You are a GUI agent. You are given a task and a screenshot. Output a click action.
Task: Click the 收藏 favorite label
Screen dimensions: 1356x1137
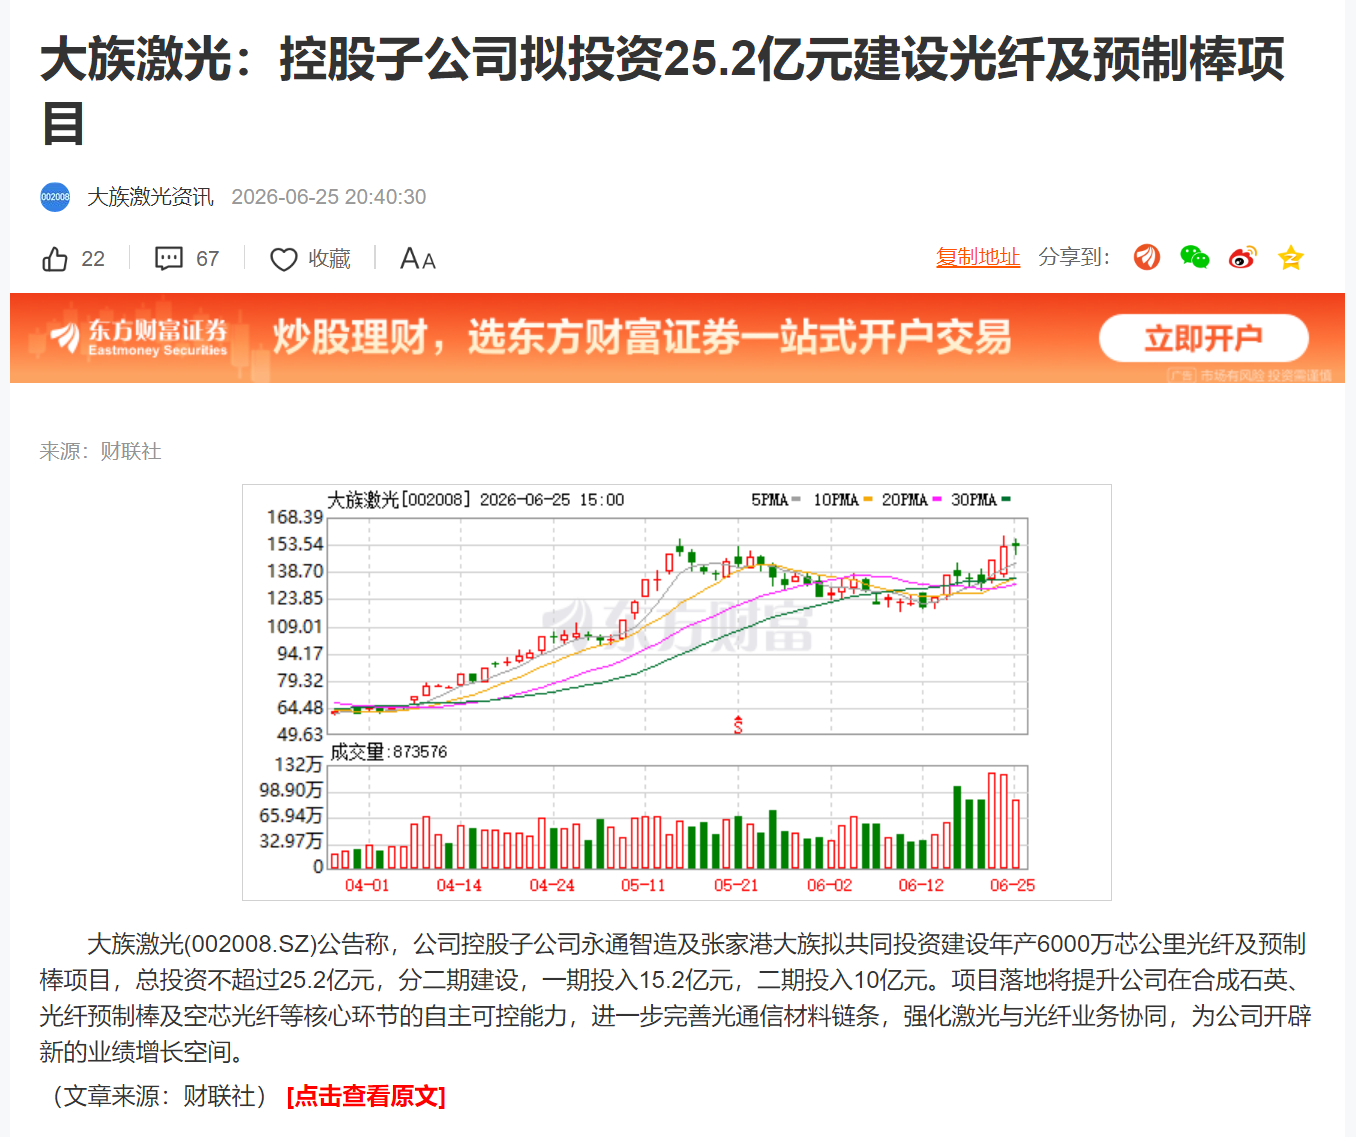tap(329, 259)
